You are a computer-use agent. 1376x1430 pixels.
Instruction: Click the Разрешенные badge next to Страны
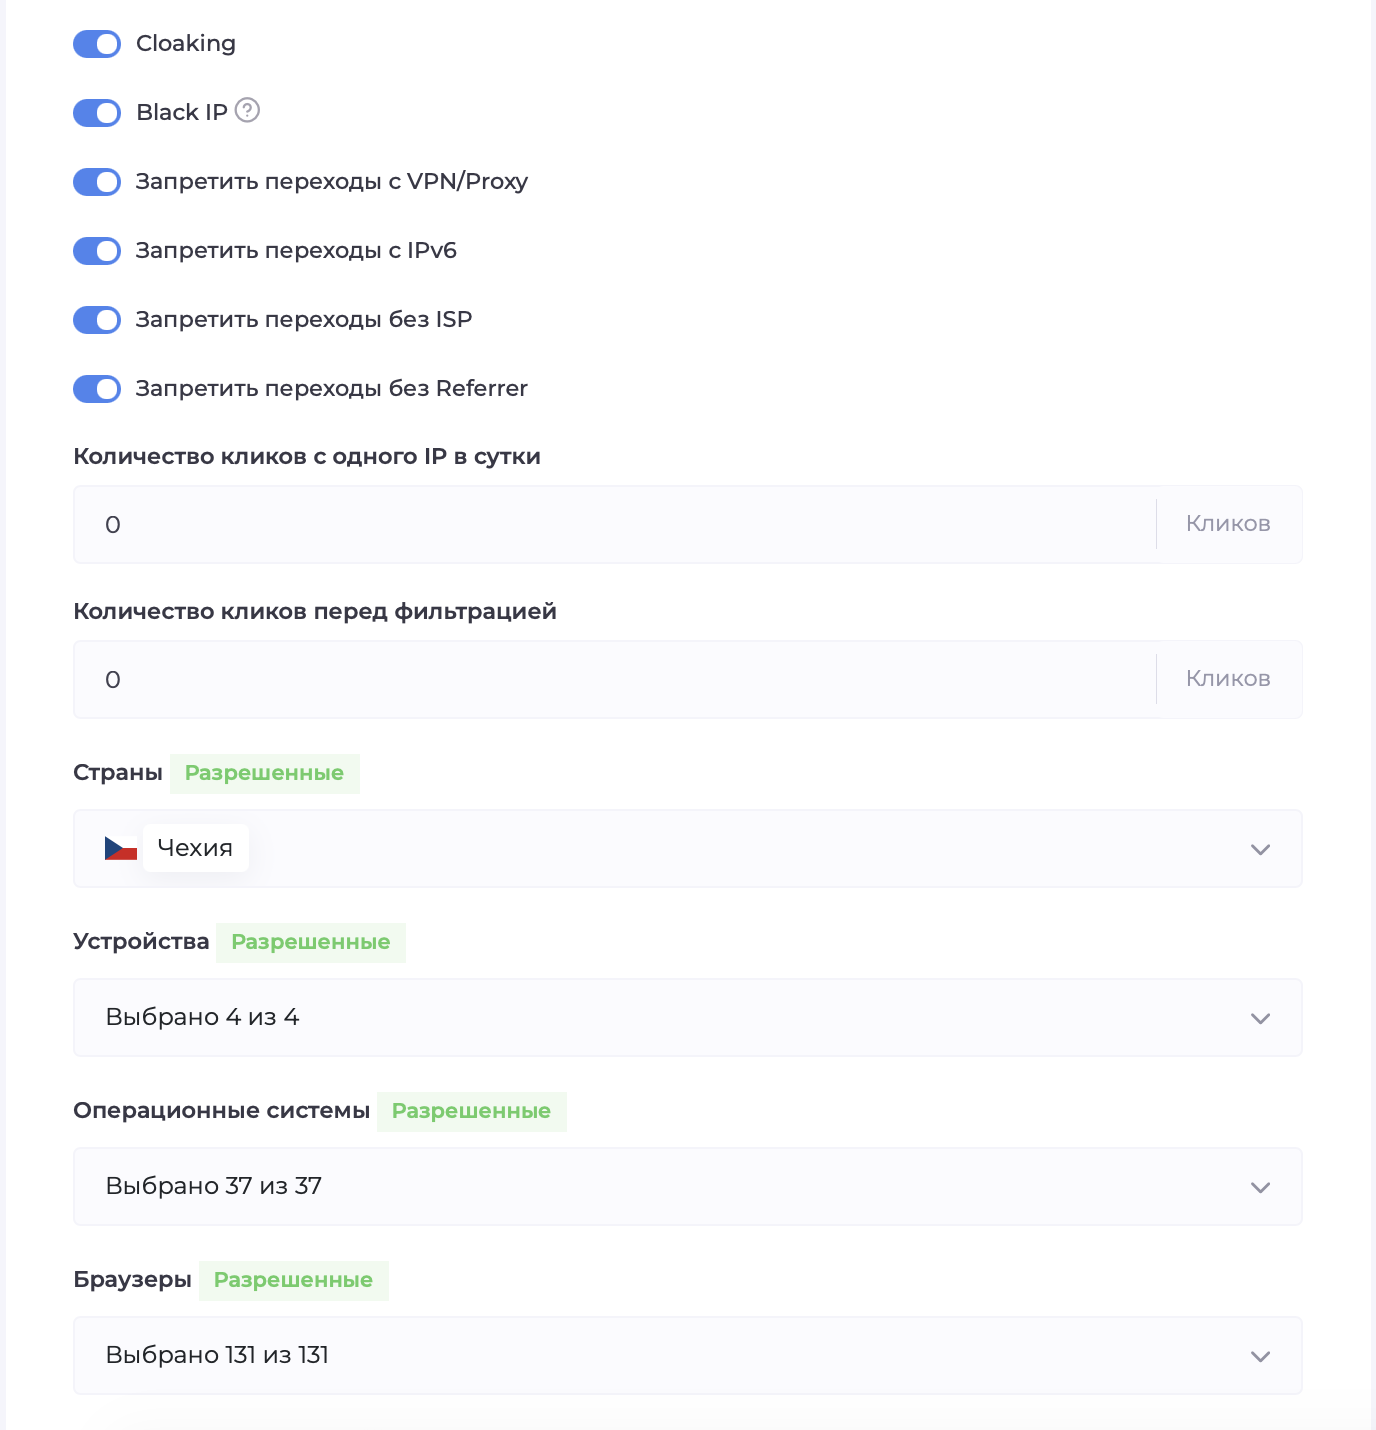(x=264, y=773)
